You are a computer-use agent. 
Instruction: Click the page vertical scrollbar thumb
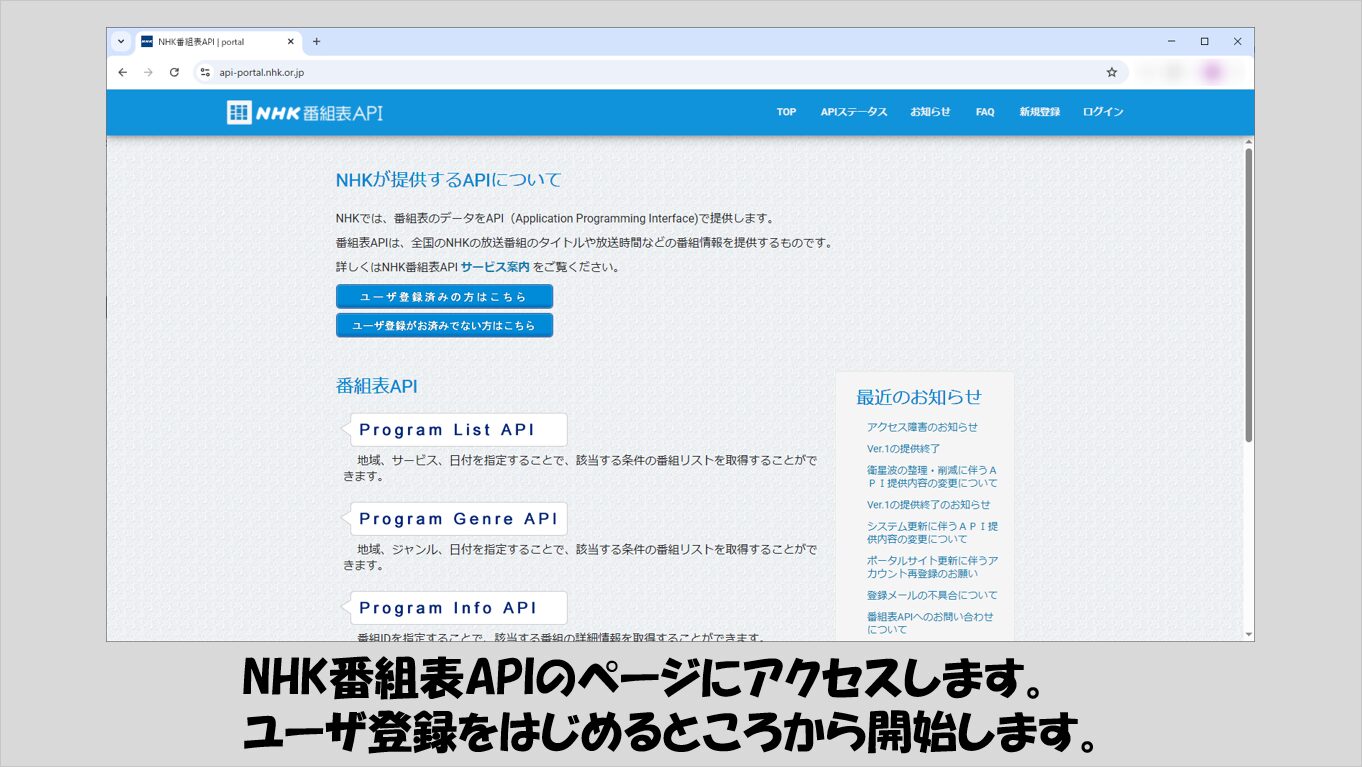pyautogui.click(x=1248, y=295)
